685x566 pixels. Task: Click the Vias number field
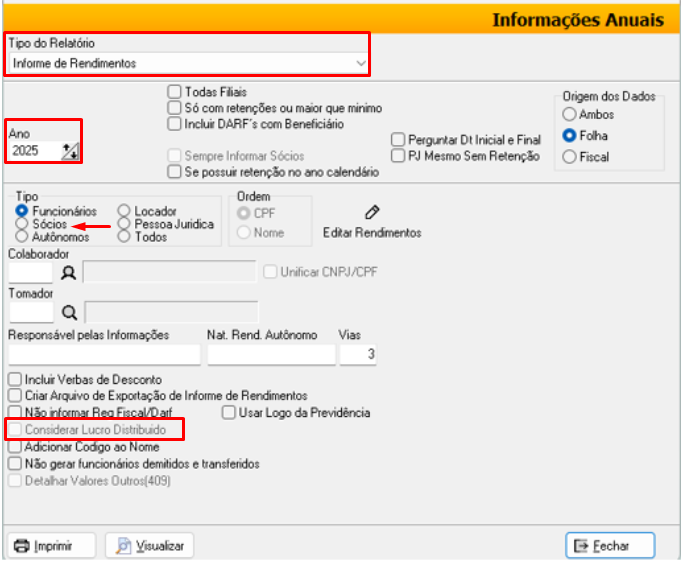357,355
